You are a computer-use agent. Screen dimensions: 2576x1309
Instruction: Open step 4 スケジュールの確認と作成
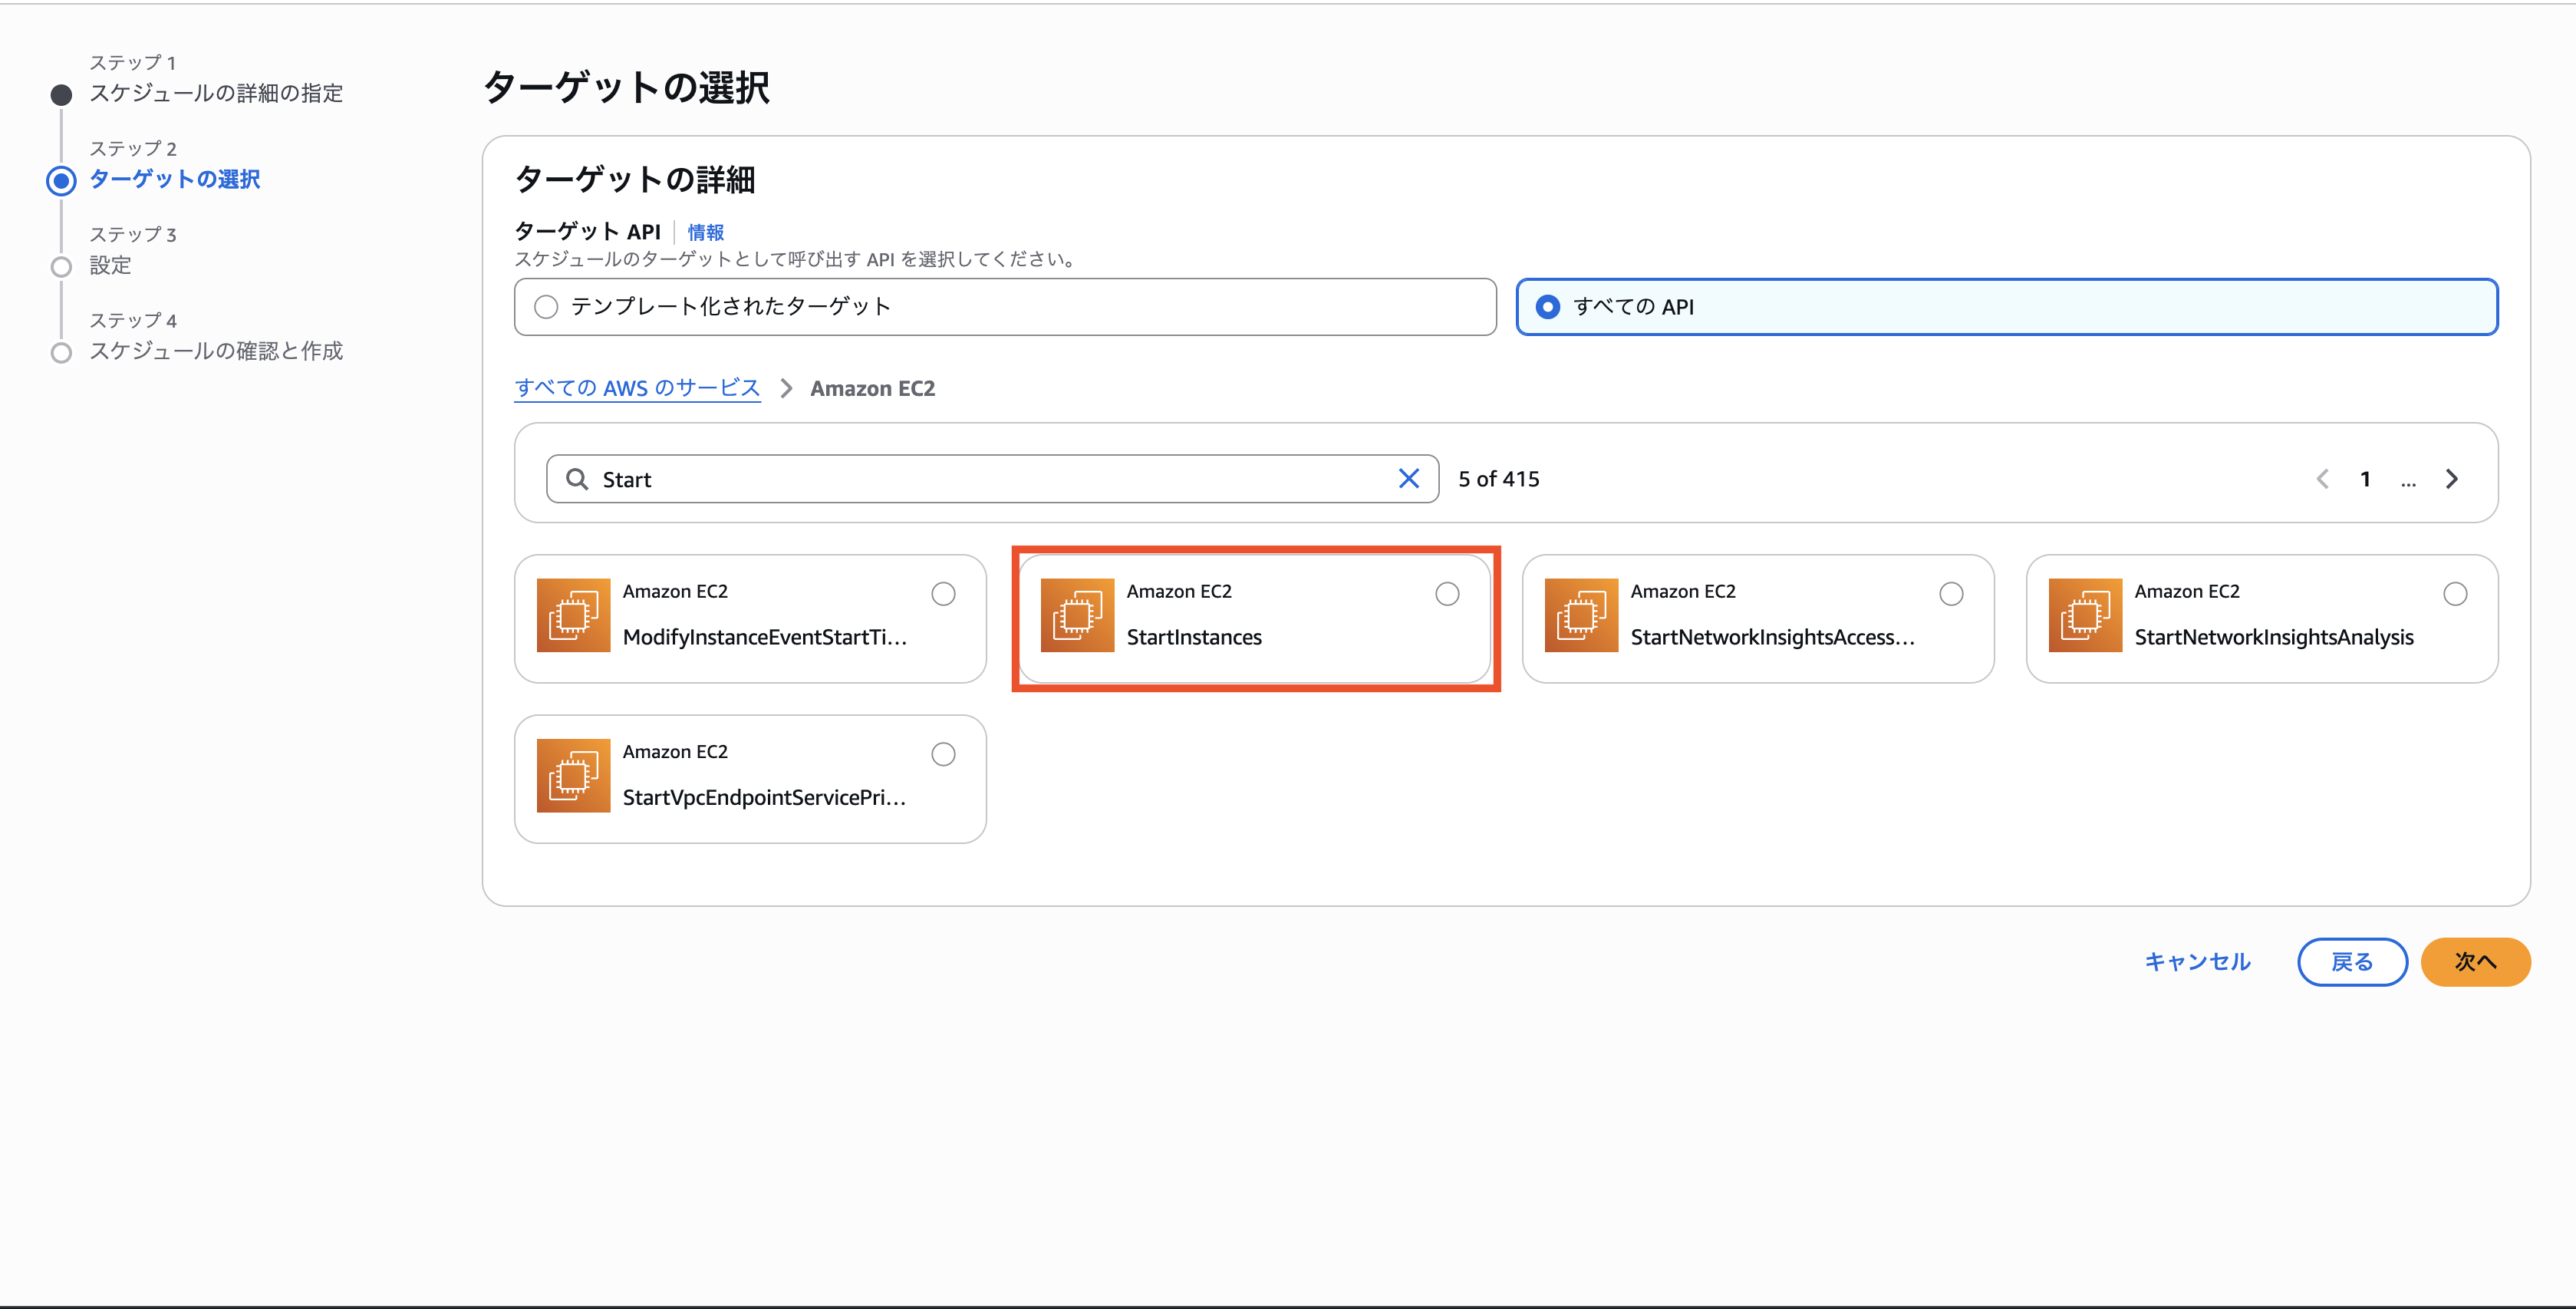click(216, 351)
